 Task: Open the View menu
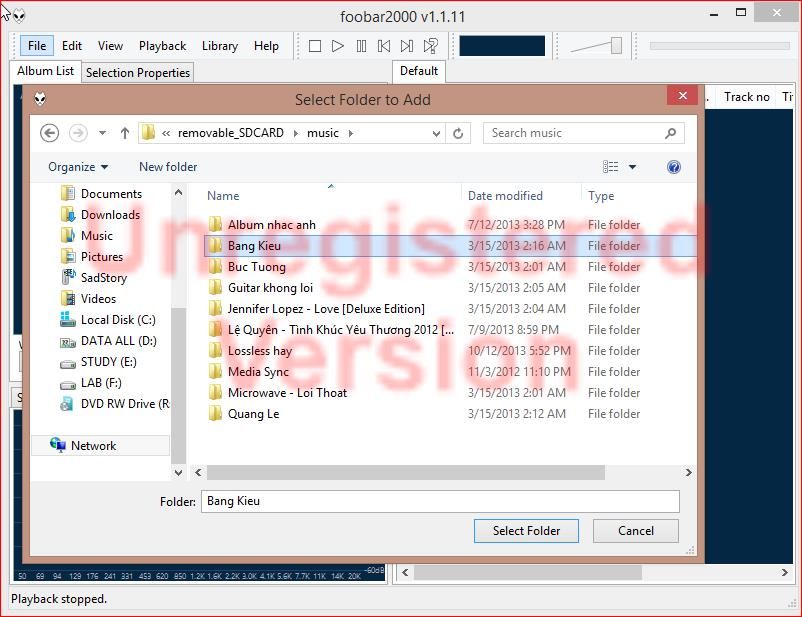point(110,46)
